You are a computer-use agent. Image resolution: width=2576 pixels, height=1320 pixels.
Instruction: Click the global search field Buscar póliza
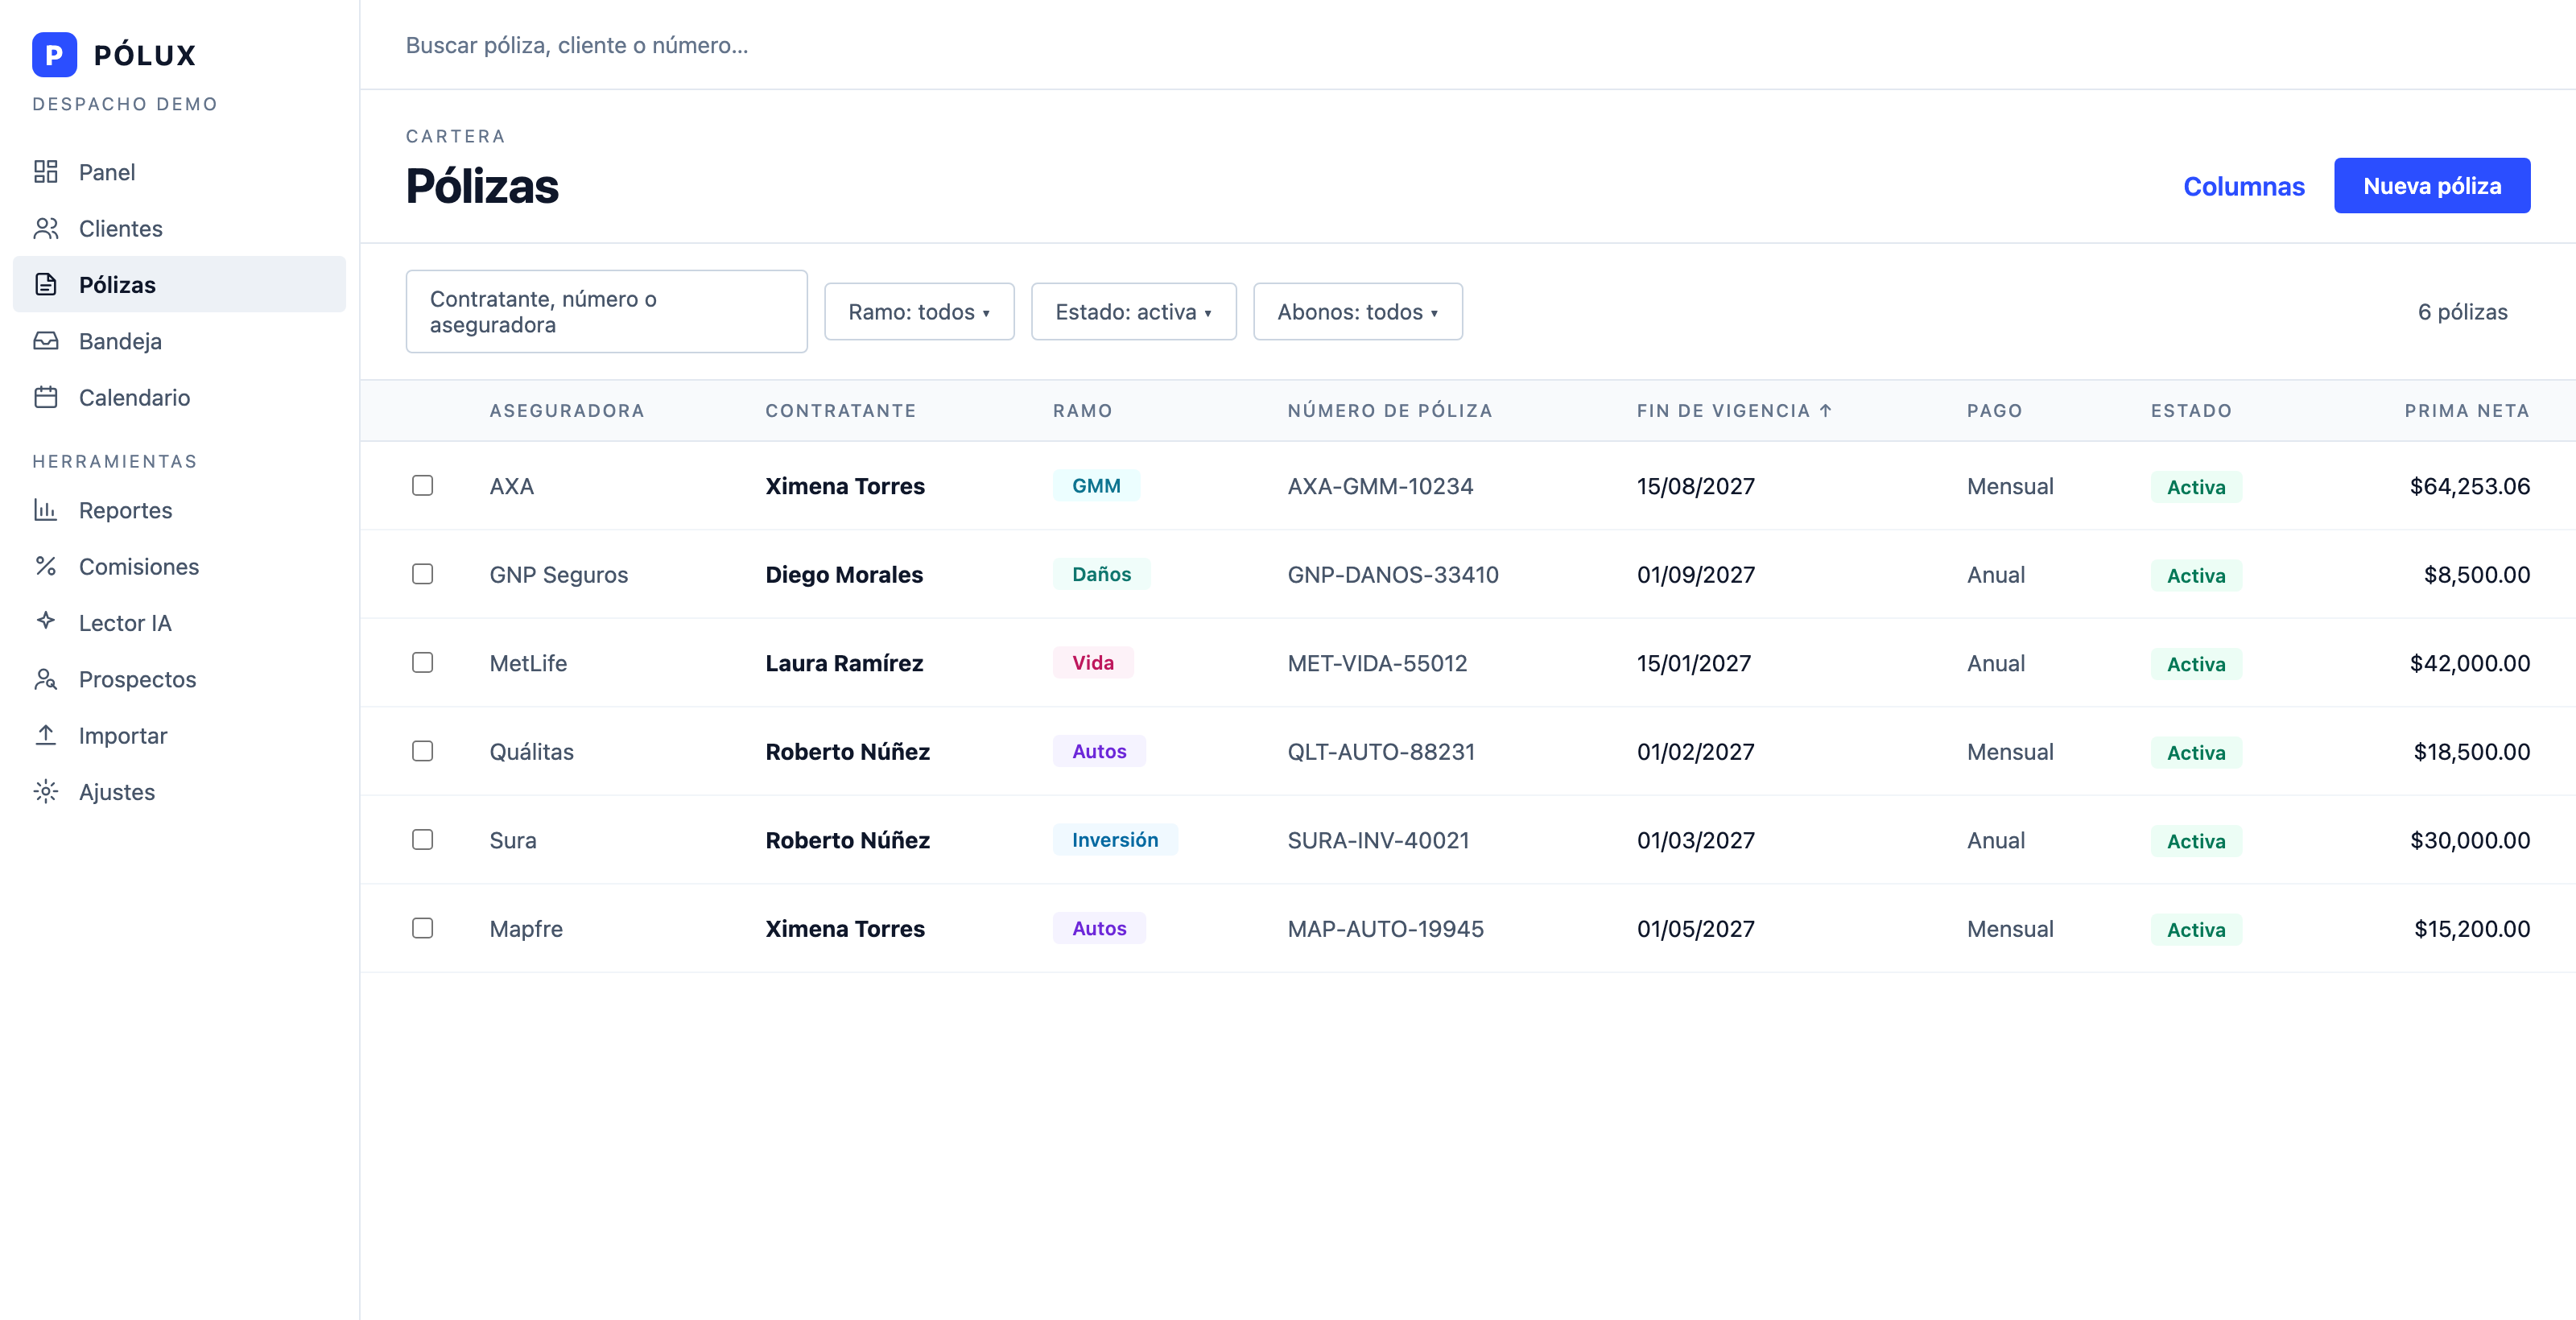[576, 45]
